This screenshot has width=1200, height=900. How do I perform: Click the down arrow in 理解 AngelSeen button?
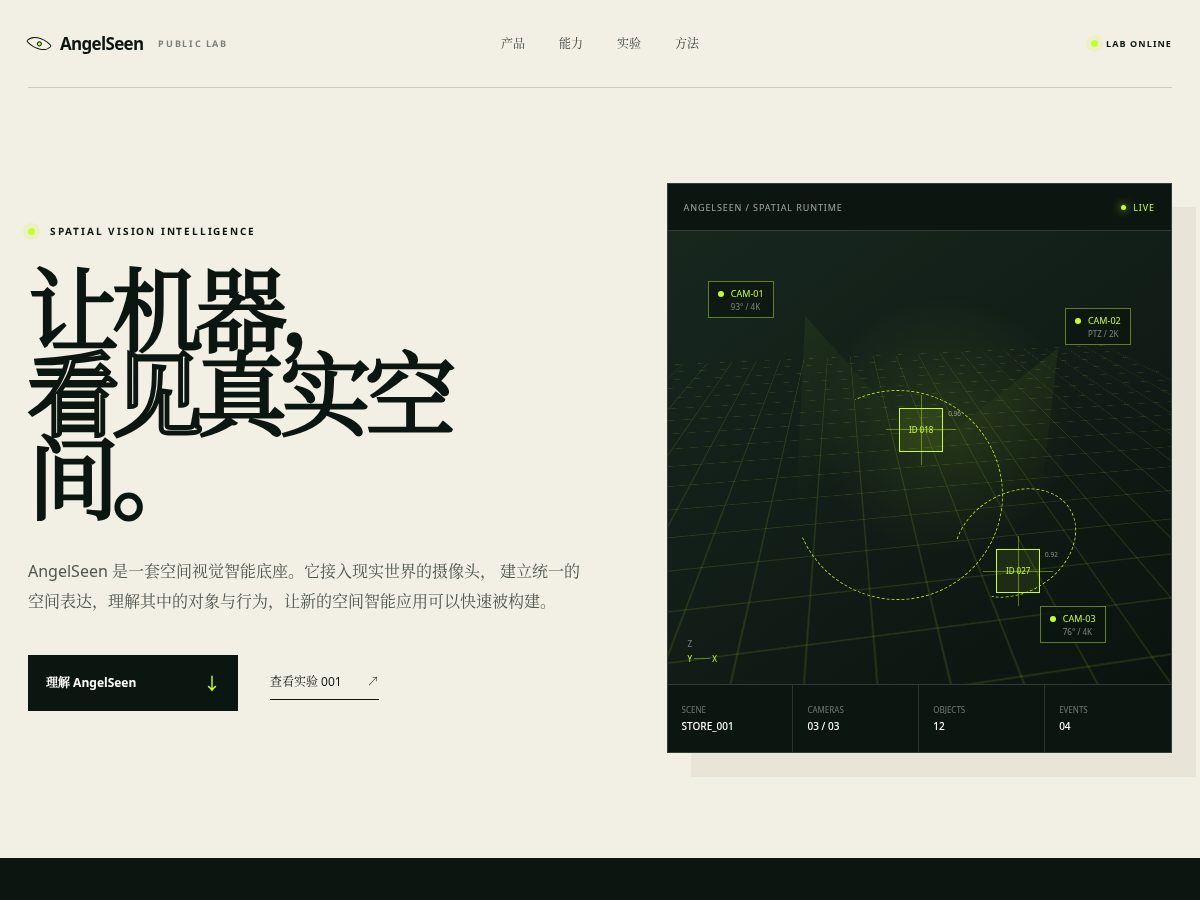pos(212,683)
